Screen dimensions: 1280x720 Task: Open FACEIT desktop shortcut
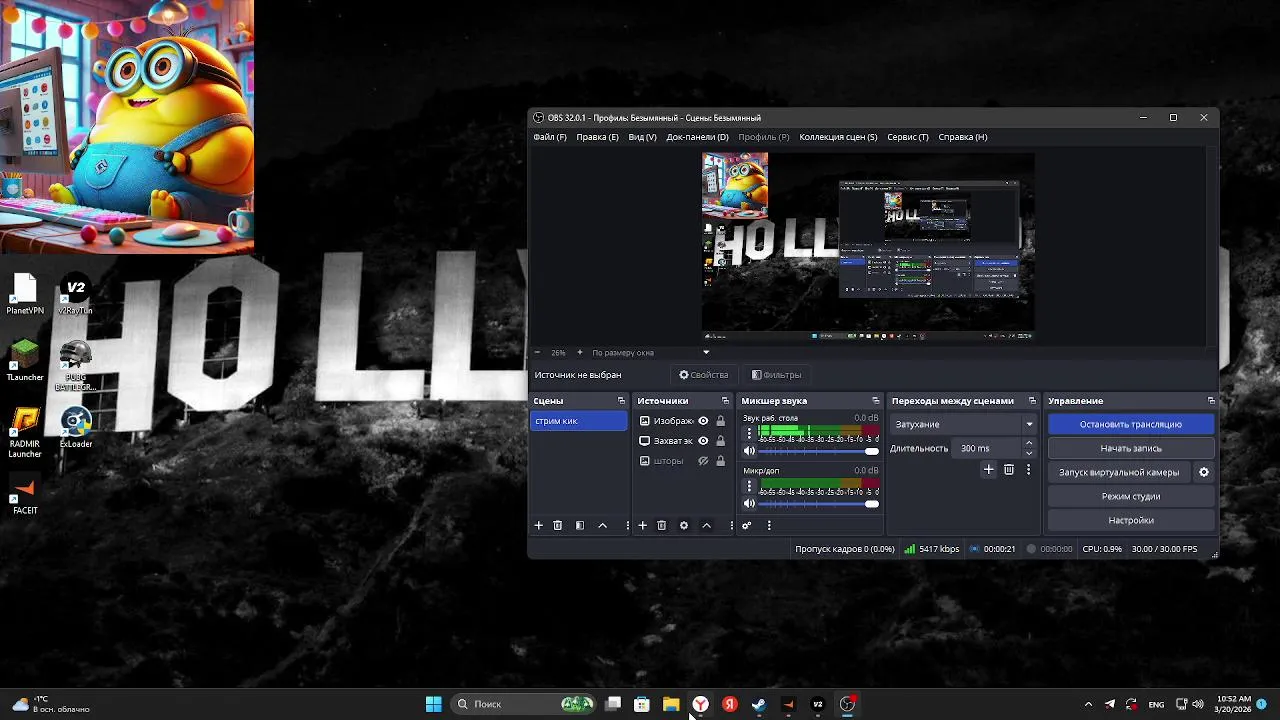click(x=25, y=496)
